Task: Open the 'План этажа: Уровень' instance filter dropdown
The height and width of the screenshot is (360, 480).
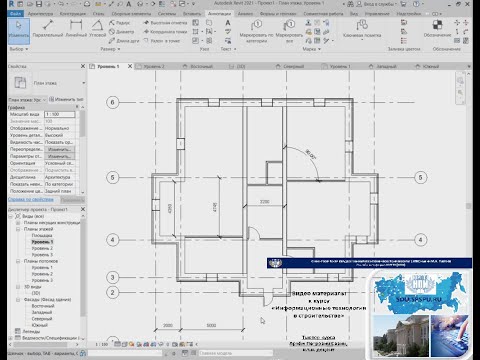Action: pos(27,100)
